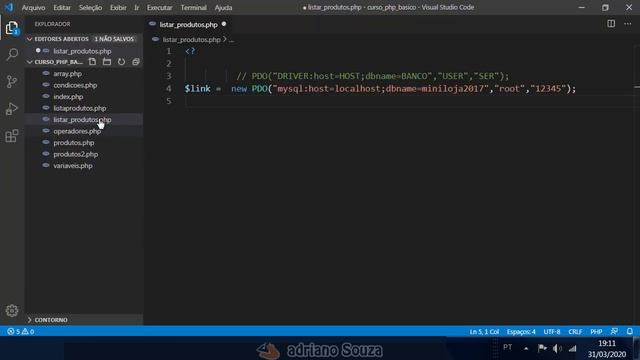The image size is (640, 360).
Task: Select the listar_produtos.php editor tab
Action: coord(188,24)
